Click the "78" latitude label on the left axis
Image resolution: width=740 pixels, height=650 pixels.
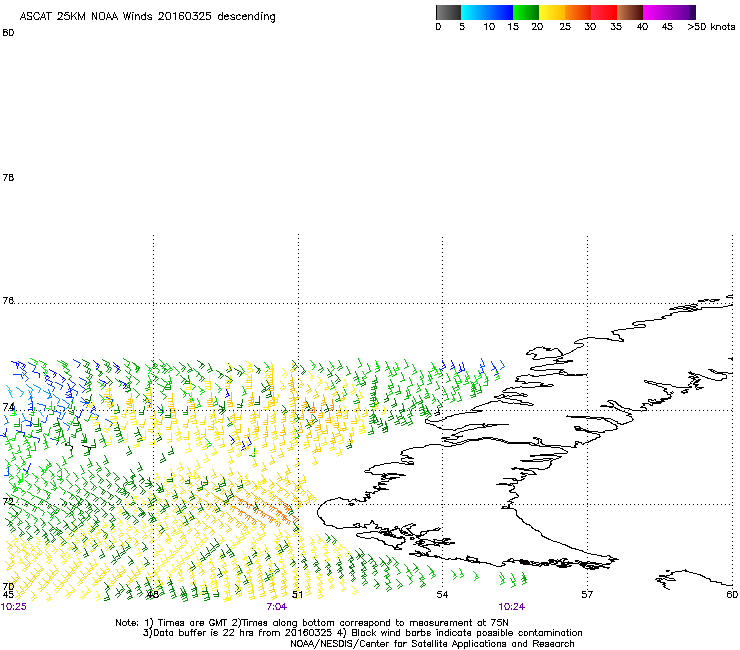click(8, 177)
